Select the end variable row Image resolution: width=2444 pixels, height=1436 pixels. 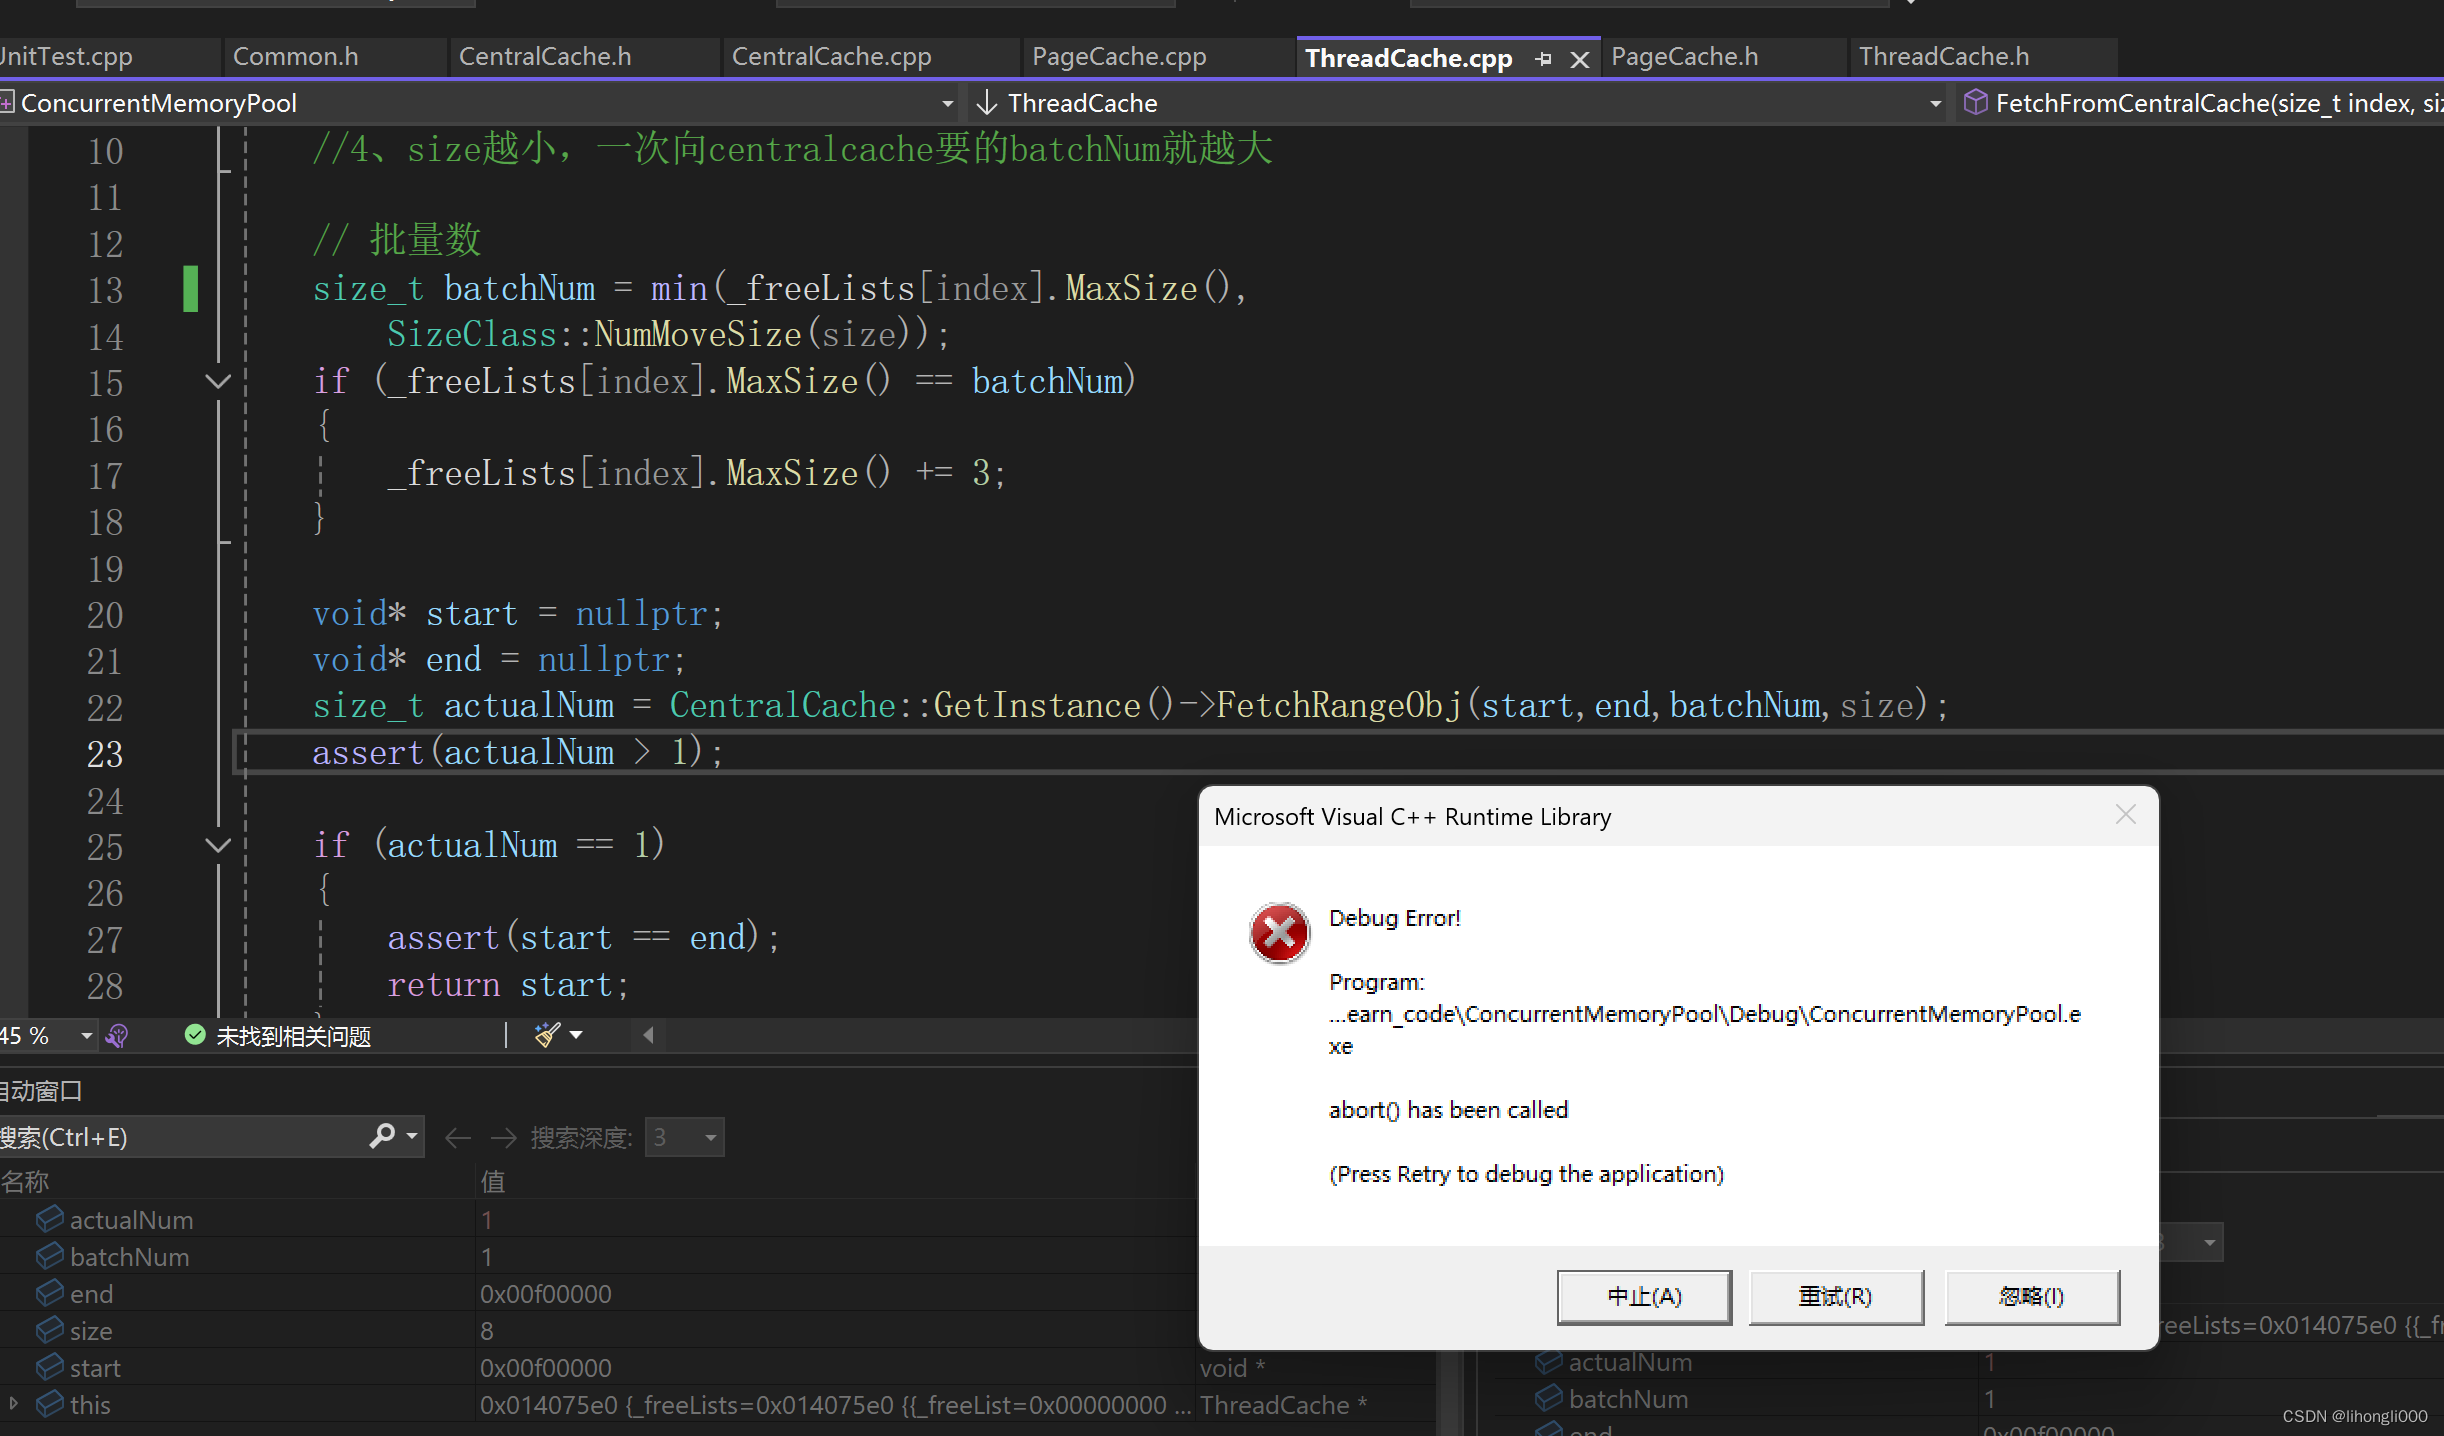click(x=598, y=1294)
